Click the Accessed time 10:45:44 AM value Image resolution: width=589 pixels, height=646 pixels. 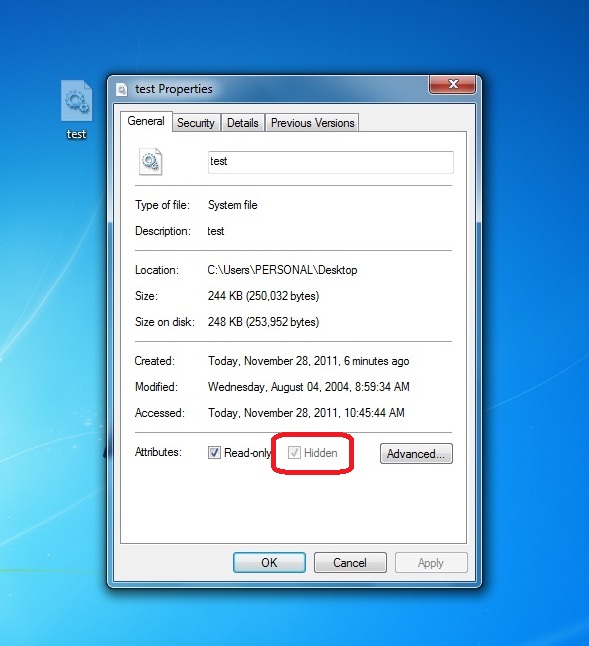pyautogui.click(x=306, y=413)
